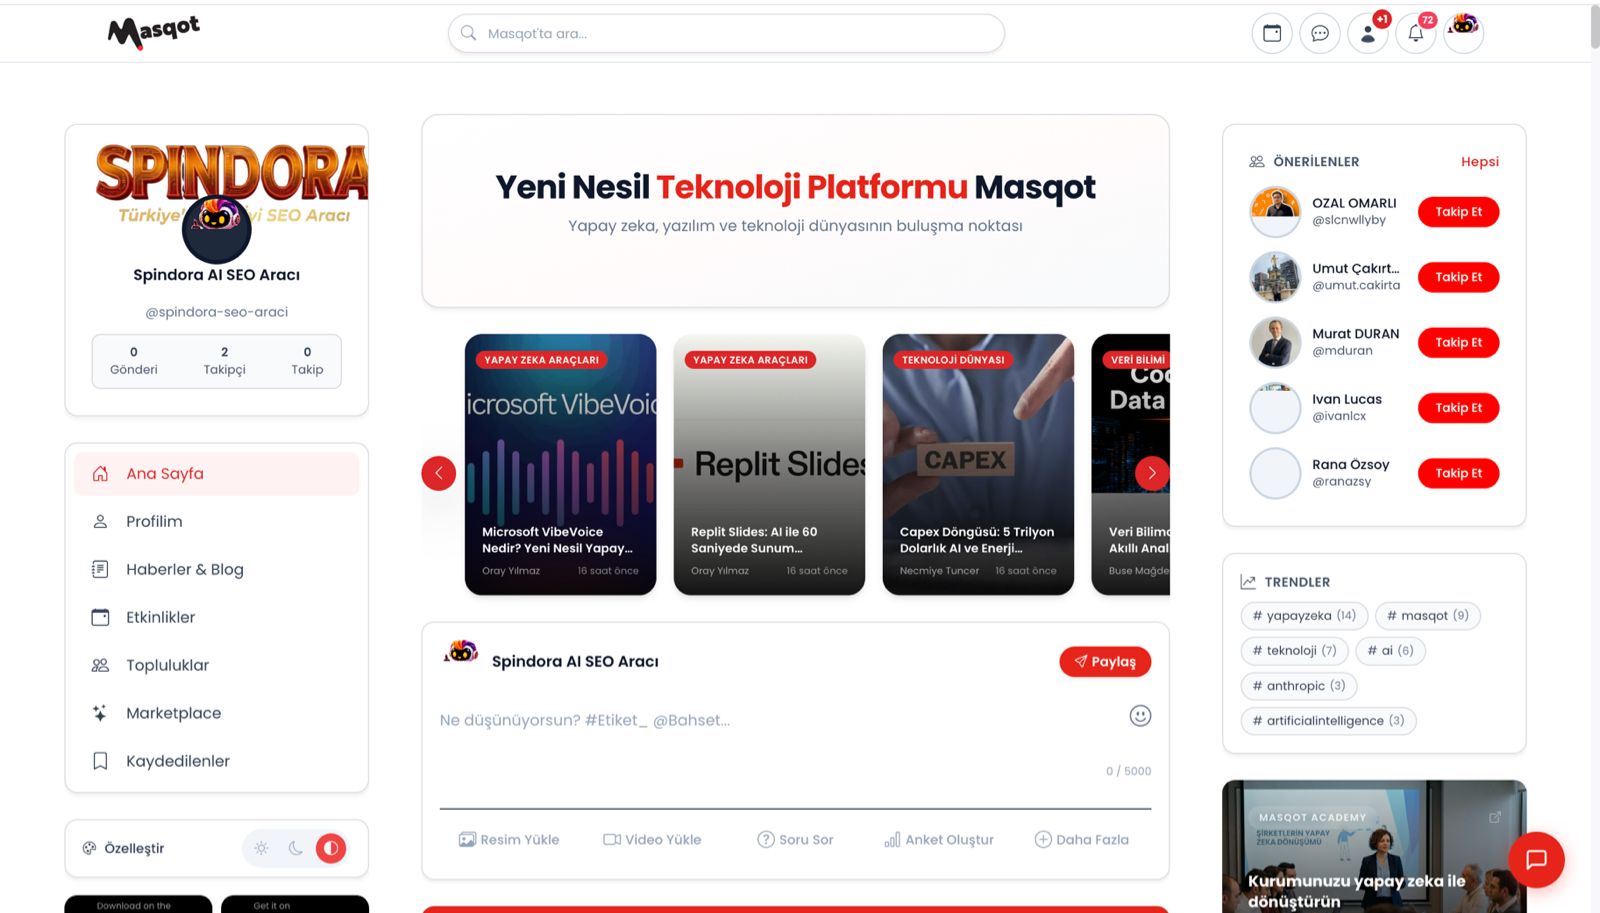Select dark theme moon icon
The image size is (1600, 913).
tap(296, 848)
